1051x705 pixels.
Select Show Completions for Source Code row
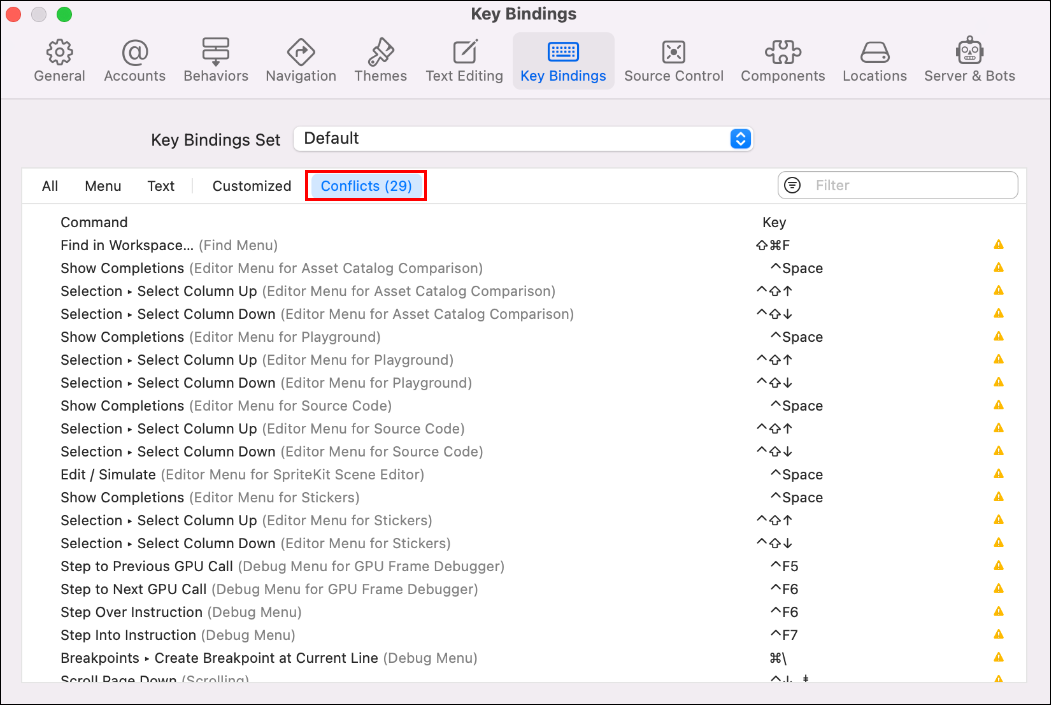tap(523, 405)
